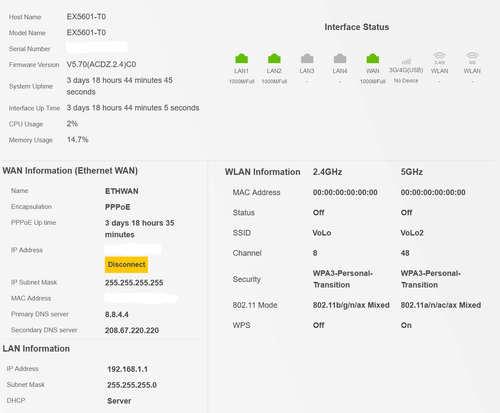Viewport: 500px width, 413px height.
Task: Click PPPoE Up time 3 days 18 hours
Action: tap(139, 229)
